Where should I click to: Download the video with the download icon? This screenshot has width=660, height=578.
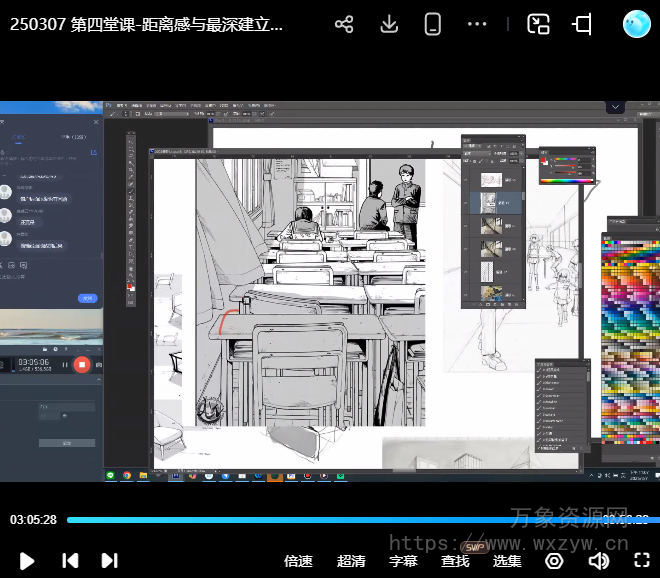point(389,24)
